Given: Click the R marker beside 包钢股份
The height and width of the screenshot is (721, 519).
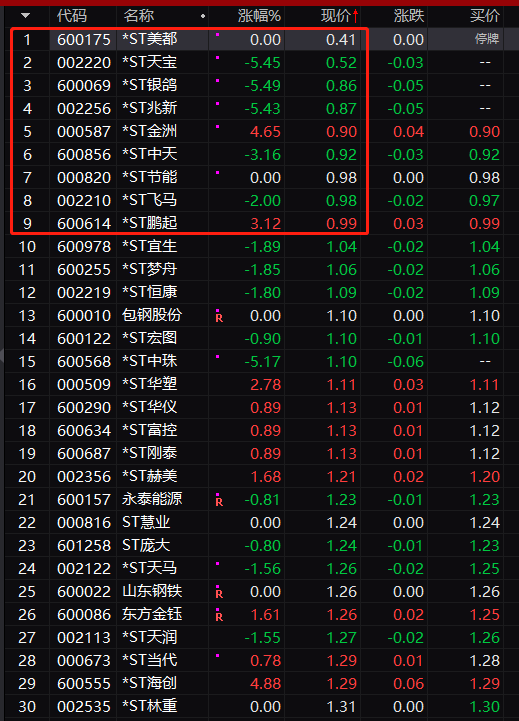Looking at the screenshot, I should click(x=219, y=318).
